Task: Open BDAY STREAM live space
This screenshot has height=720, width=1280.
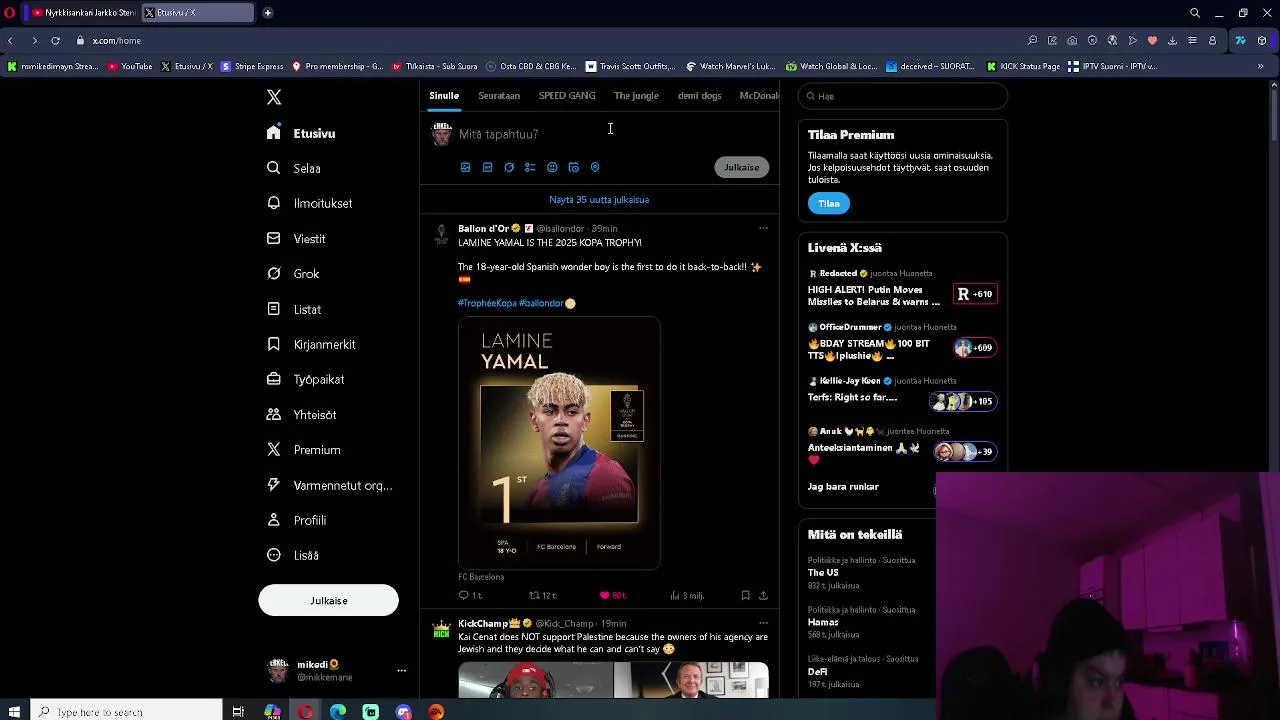Action: pyautogui.click(x=902, y=343)
